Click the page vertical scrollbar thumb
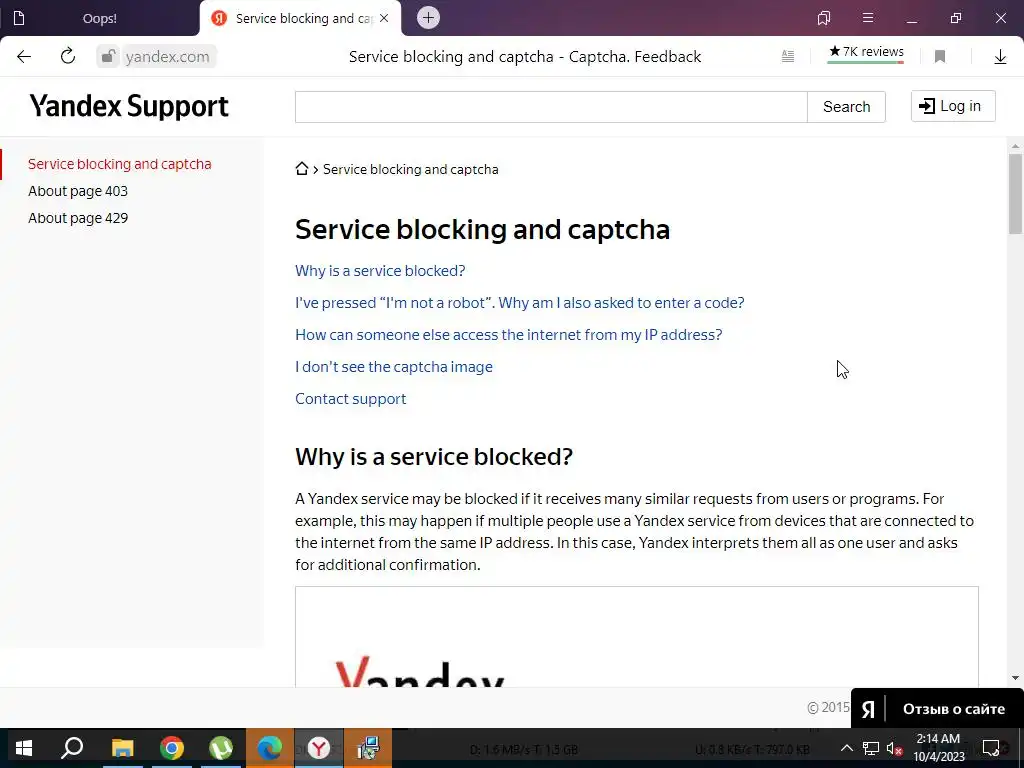The image size is (1024, 768). 1015,193
